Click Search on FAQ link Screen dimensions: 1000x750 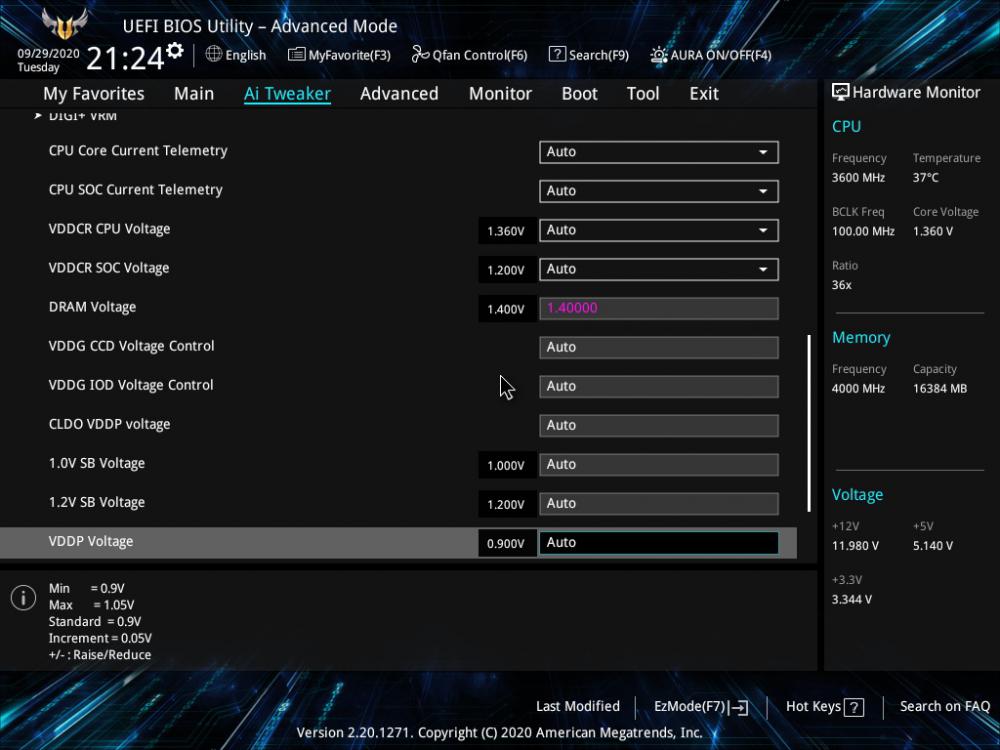point(945,707)
